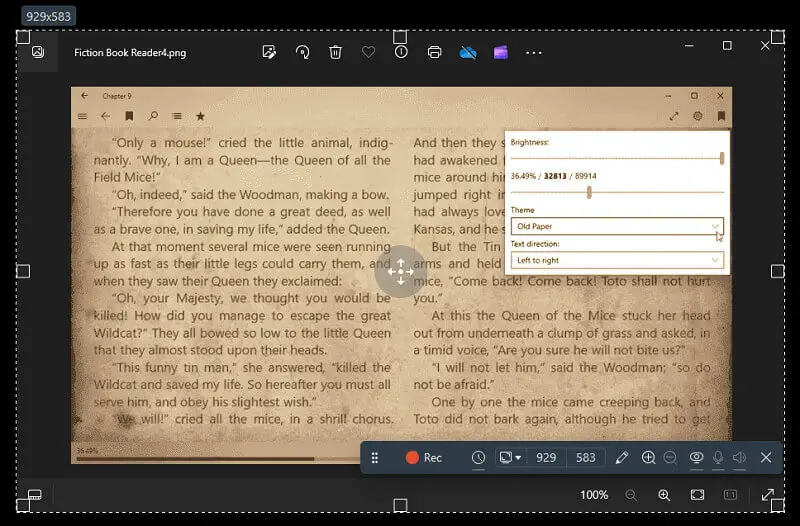Screen dimensions: 800x526
Task: Click the height field showing 583
Action: coord(586,458)
